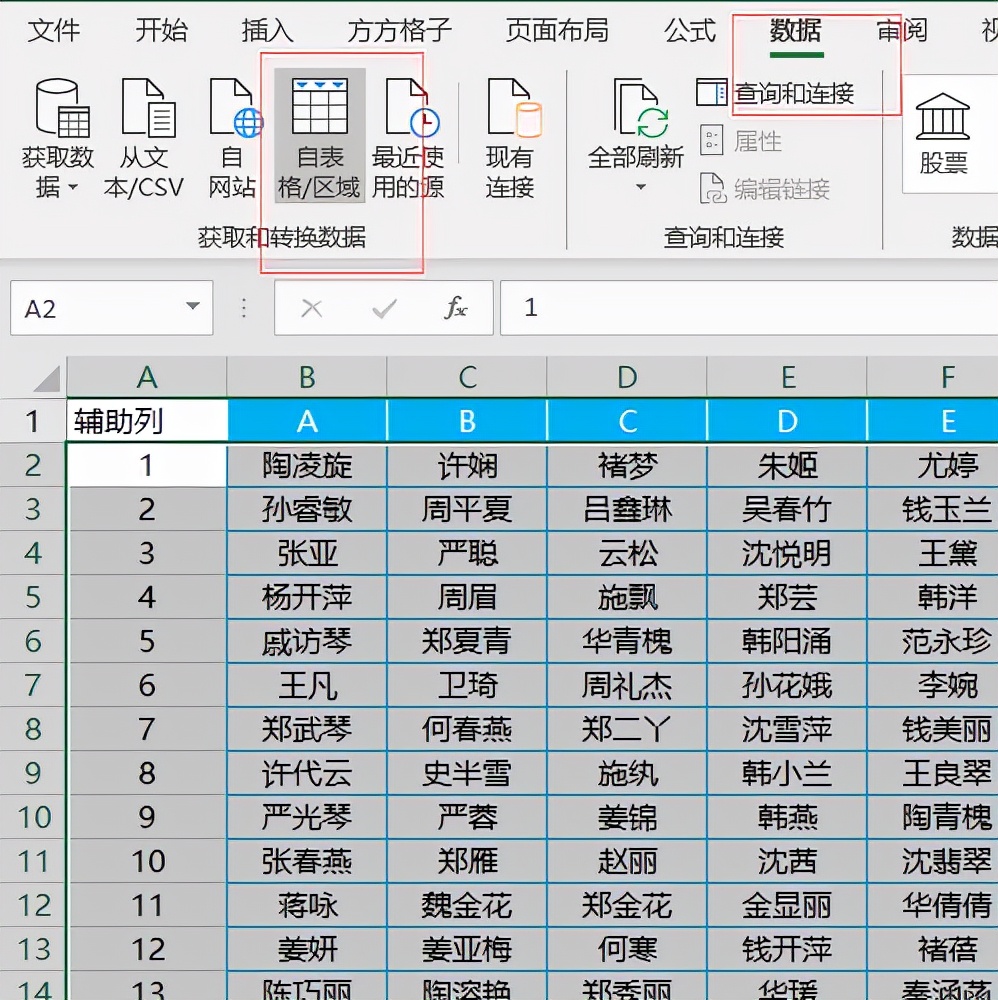Click 全部刷新 (Refresh All) icon
998x1000 pixels.
(x=640, y=107)
